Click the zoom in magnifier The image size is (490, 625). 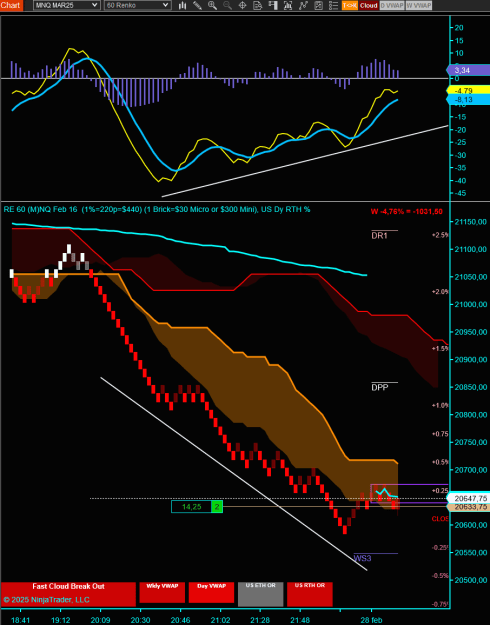[x=212, y=5]
